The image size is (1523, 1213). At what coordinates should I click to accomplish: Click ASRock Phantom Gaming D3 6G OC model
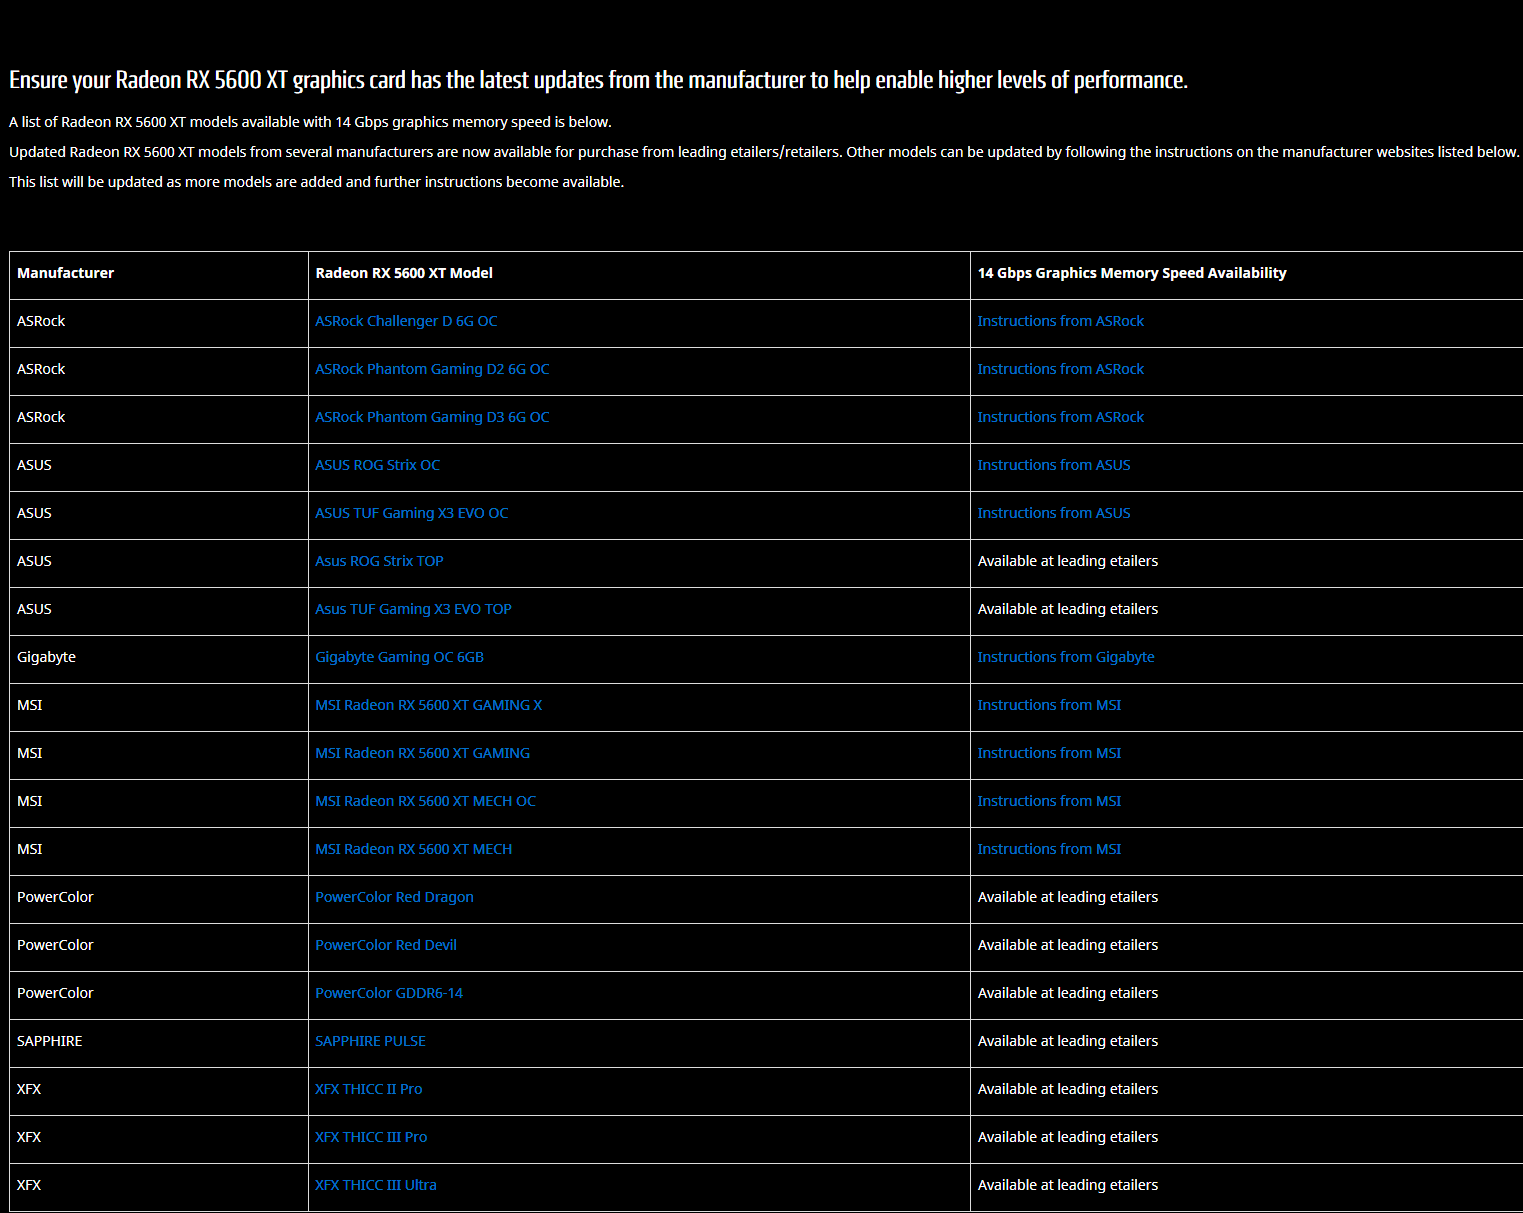pos(432,417)
